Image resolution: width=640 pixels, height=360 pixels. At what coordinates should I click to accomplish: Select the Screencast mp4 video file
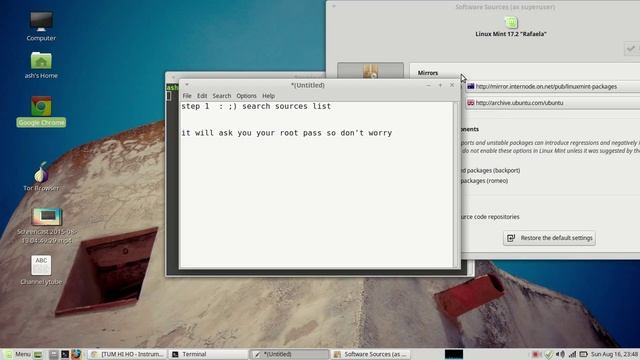click(47, 226)
